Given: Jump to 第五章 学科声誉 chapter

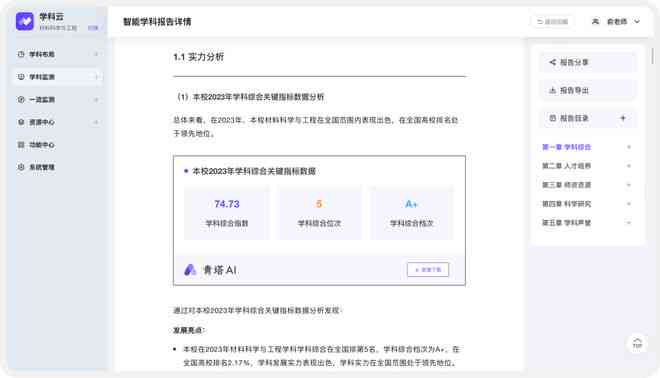Looking at the screenshot, I should (x=567, y=223).
